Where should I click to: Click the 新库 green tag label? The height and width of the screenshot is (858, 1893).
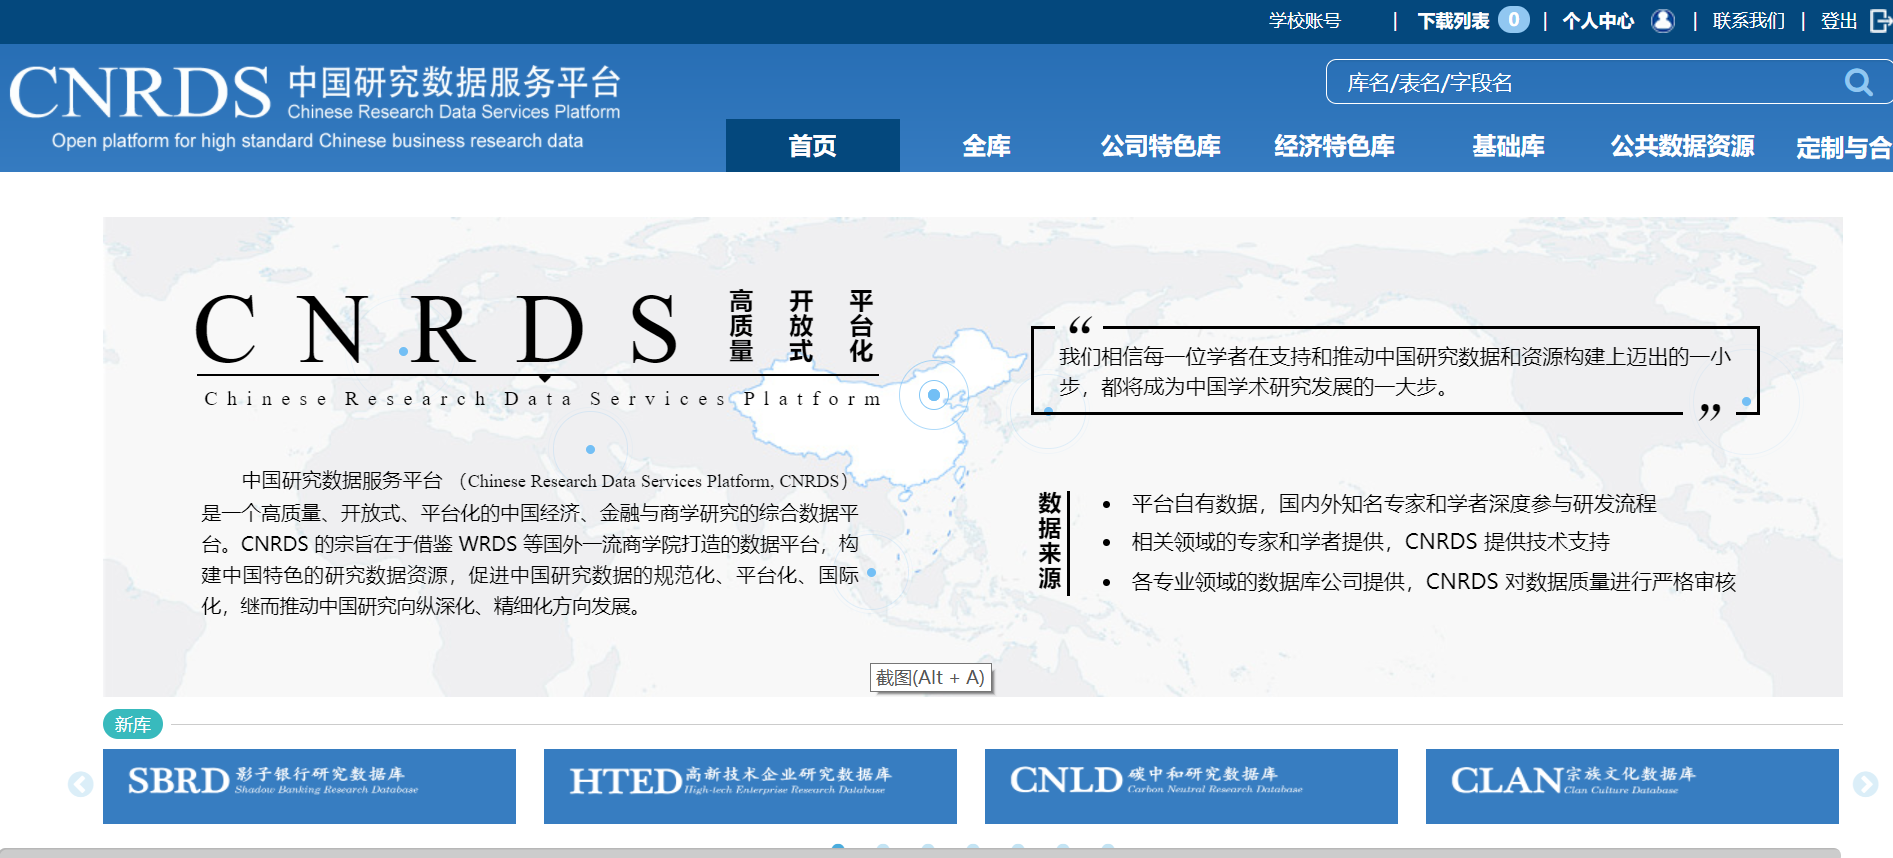(x=132, y=724)
